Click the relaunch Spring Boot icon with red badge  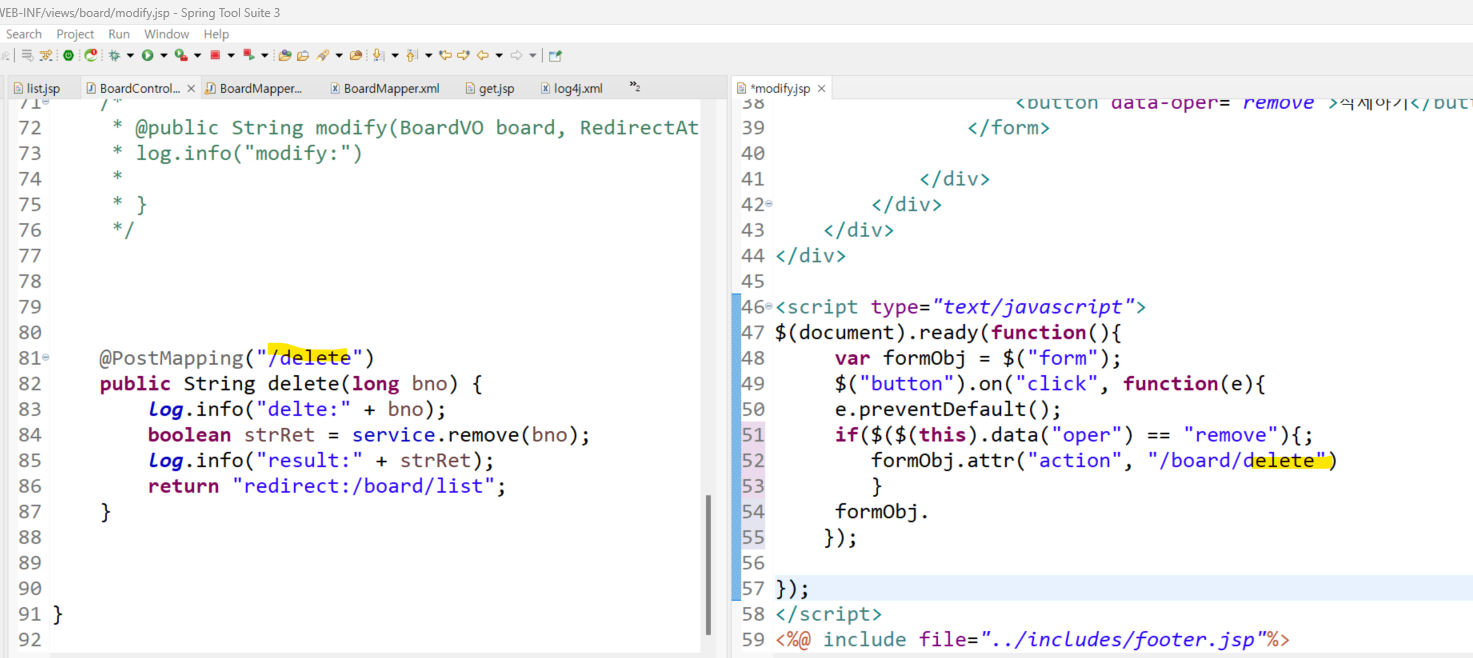pos(91,55)
